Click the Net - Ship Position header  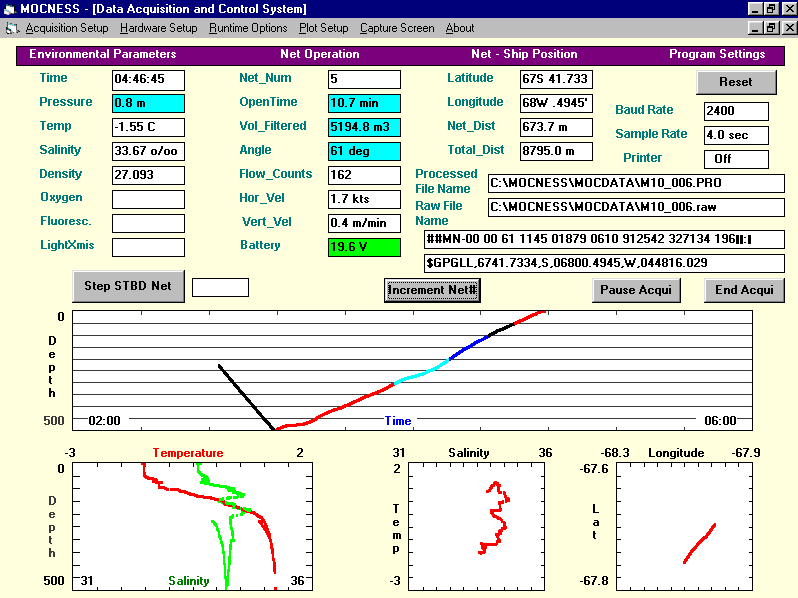point(524,54)
